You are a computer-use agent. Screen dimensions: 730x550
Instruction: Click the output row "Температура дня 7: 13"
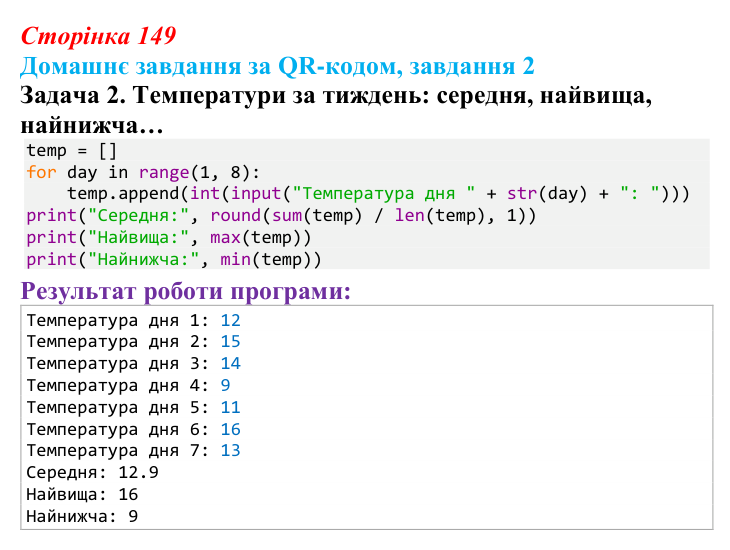click(133, 451)
